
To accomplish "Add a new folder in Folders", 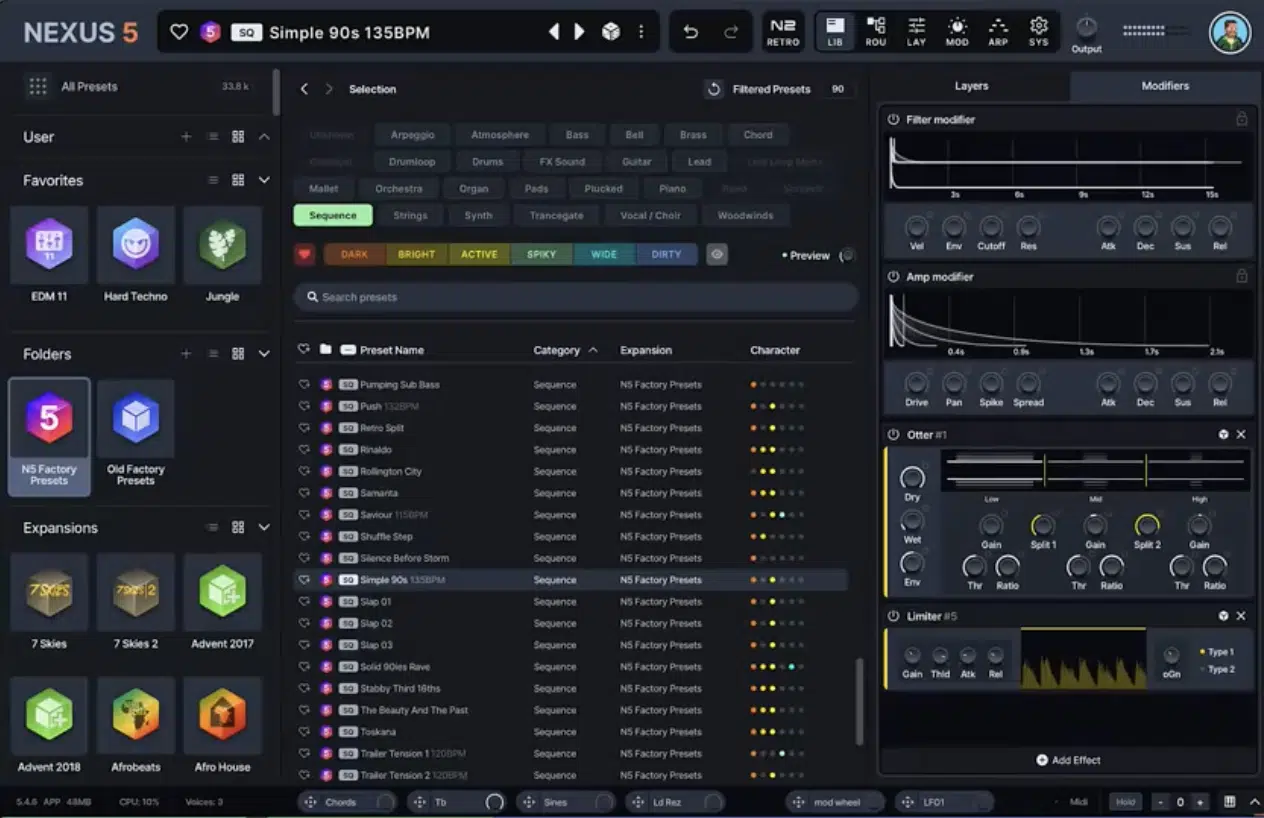I will [186, 354].
